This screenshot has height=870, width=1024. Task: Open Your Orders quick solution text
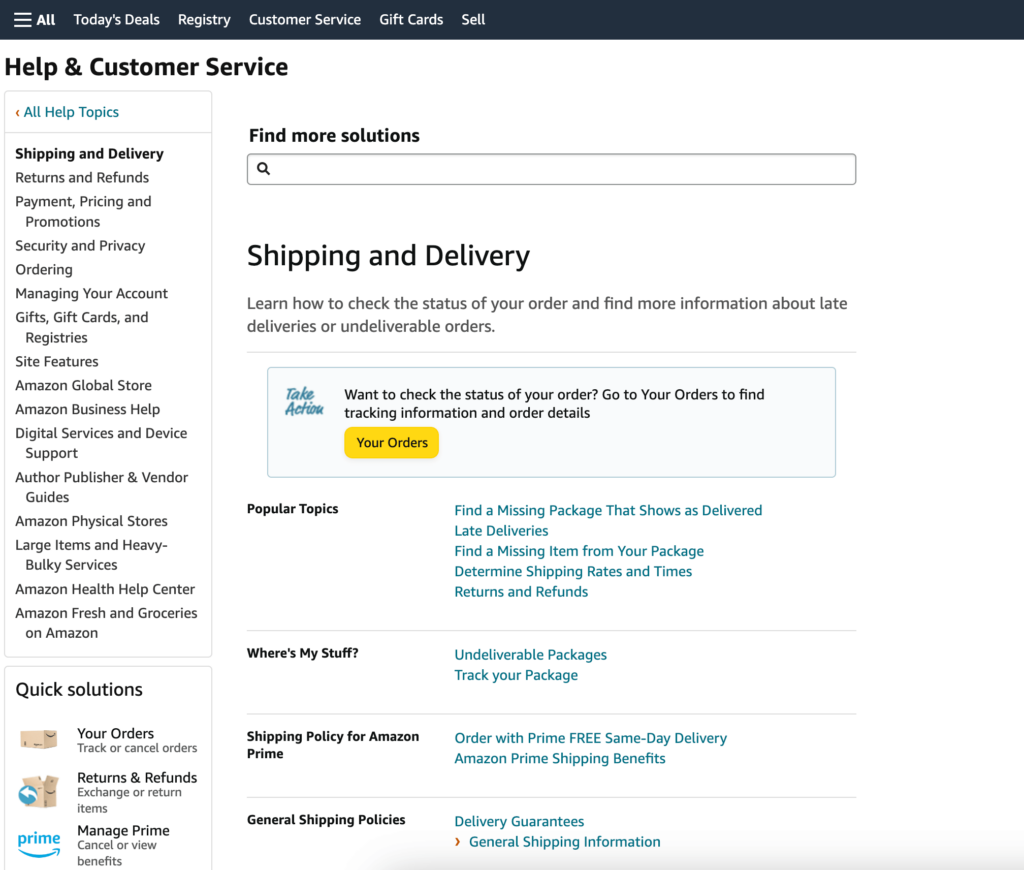pyautogui.click(x=136, y=740)
